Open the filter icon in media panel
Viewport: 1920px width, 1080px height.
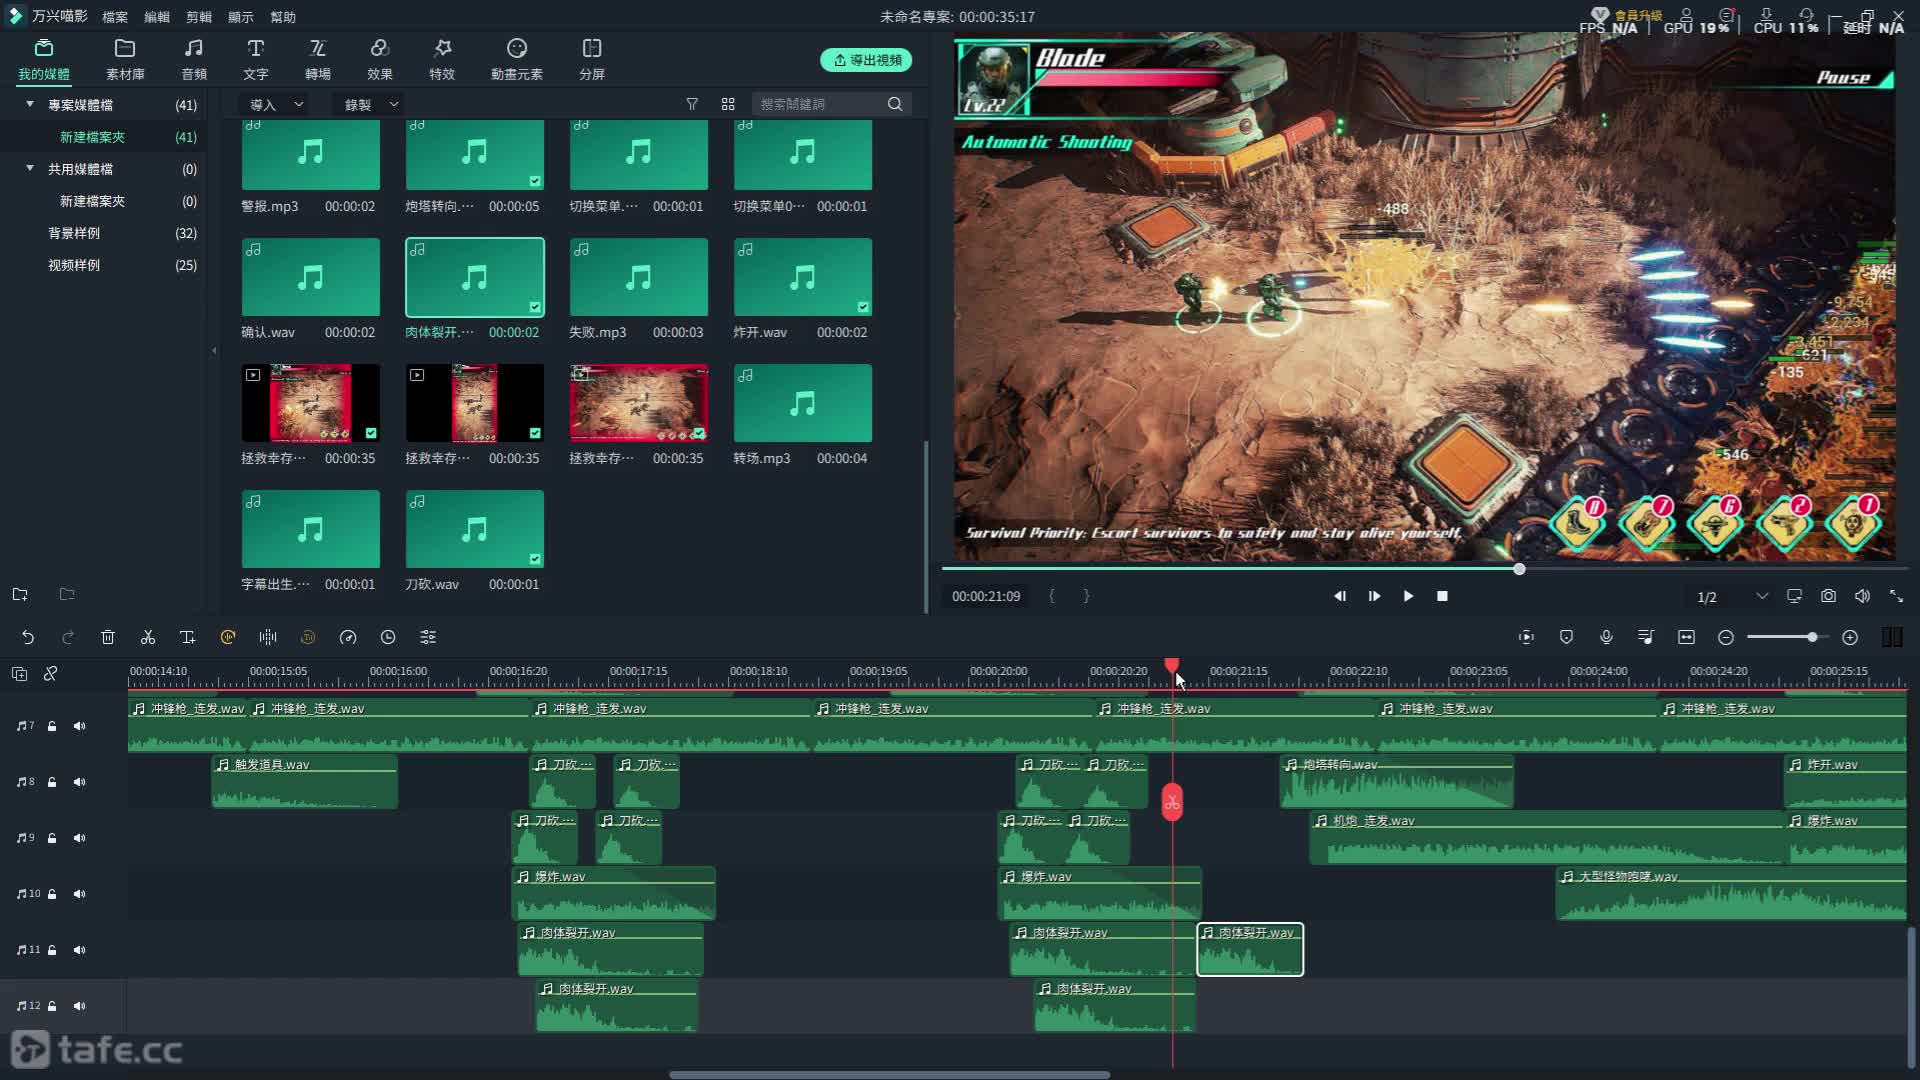pos(692,104)
